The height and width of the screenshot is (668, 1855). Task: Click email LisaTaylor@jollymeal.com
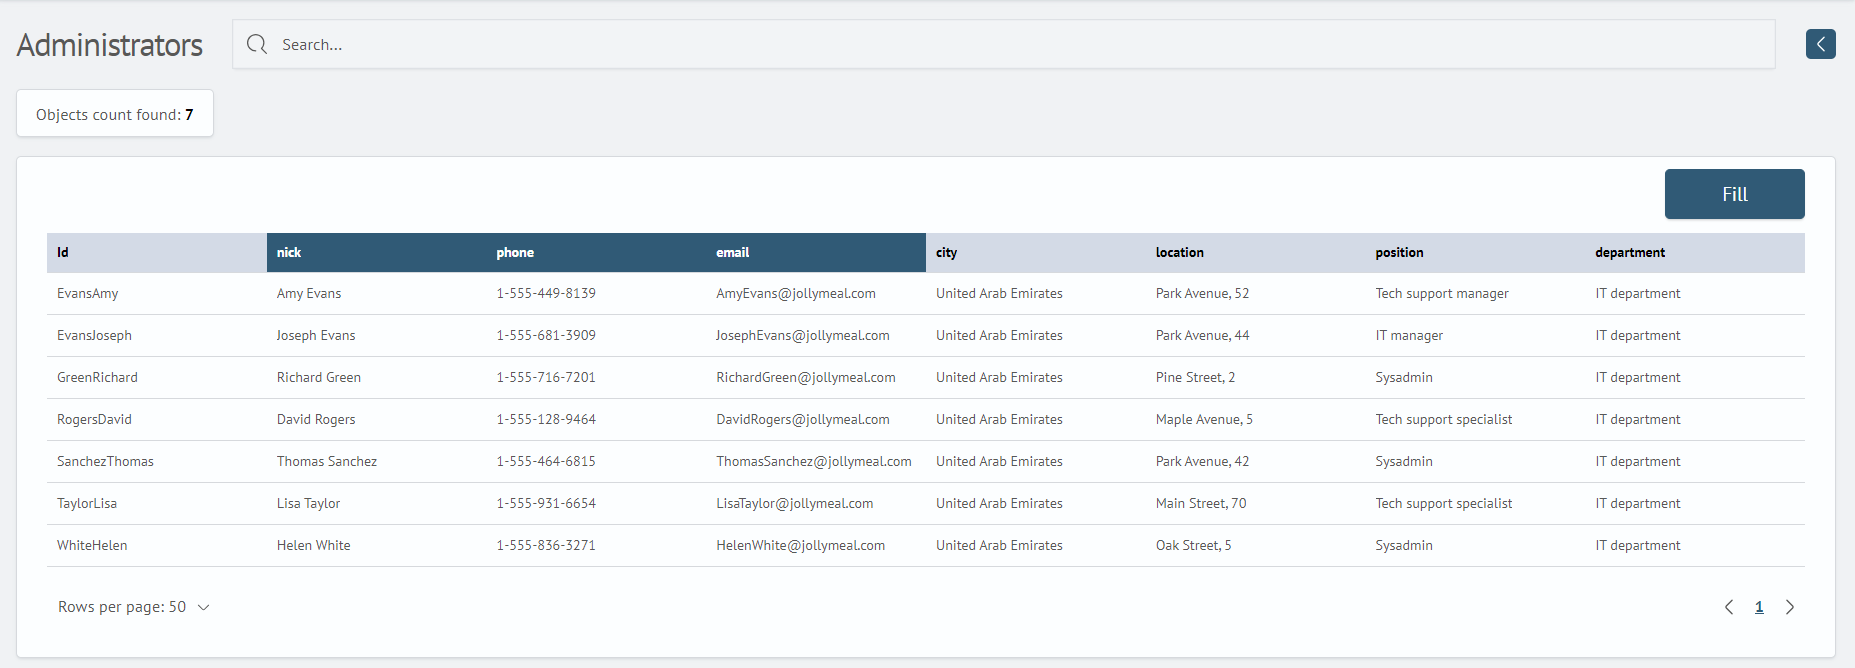click(795, 503)
